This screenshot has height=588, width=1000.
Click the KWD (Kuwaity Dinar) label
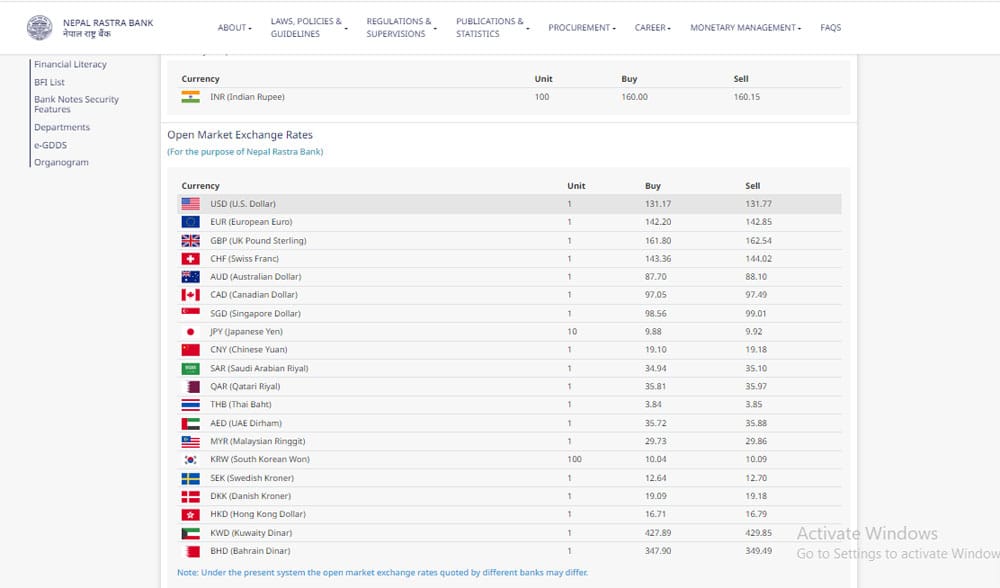point(251,533)
